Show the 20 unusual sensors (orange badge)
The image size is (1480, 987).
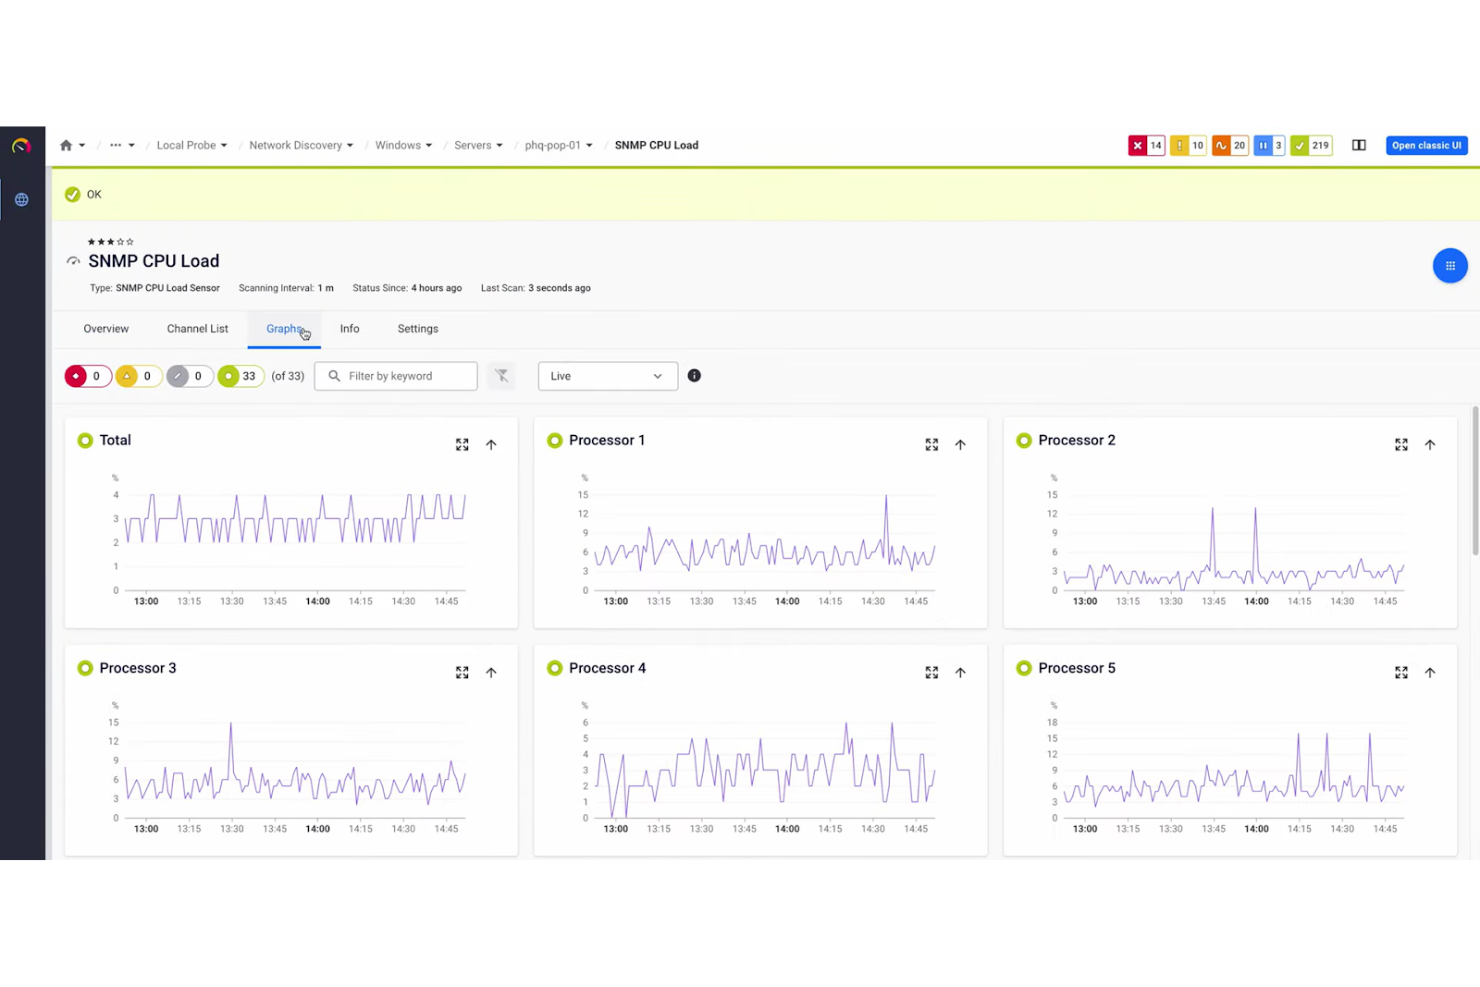(x=1230, y=145)
